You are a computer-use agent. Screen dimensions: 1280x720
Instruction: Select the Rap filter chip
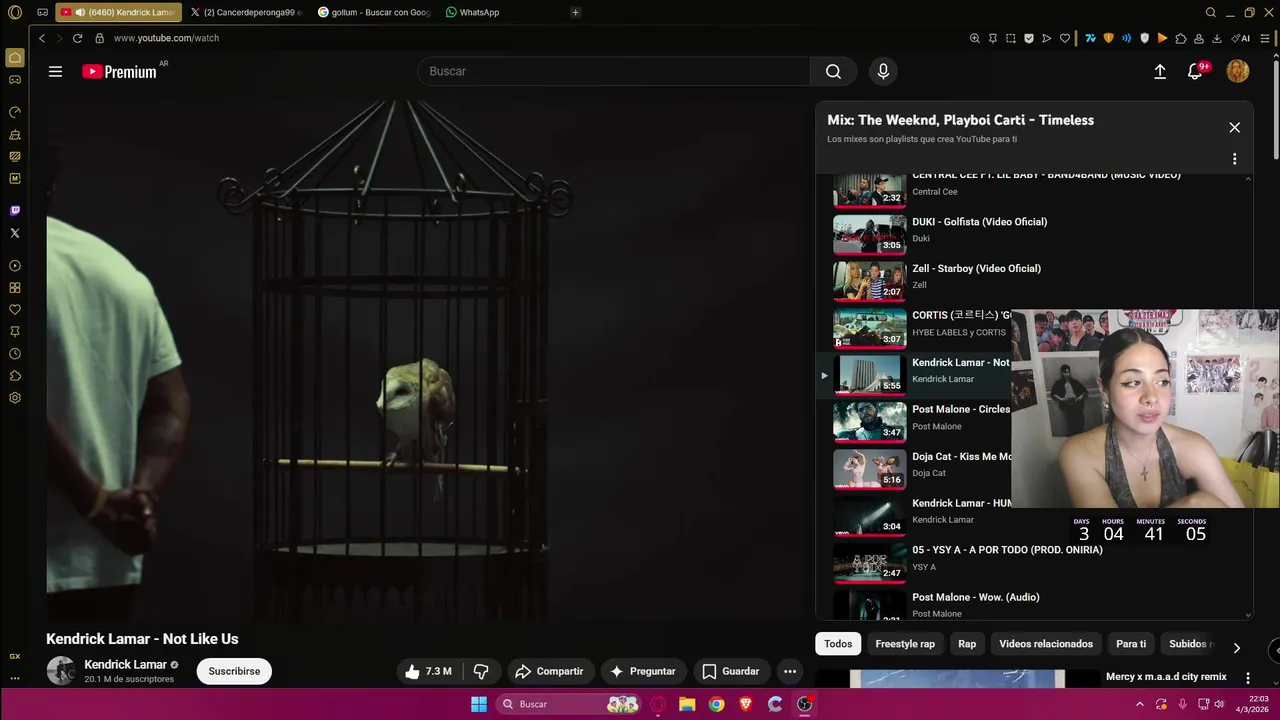[x=967, y=644]
